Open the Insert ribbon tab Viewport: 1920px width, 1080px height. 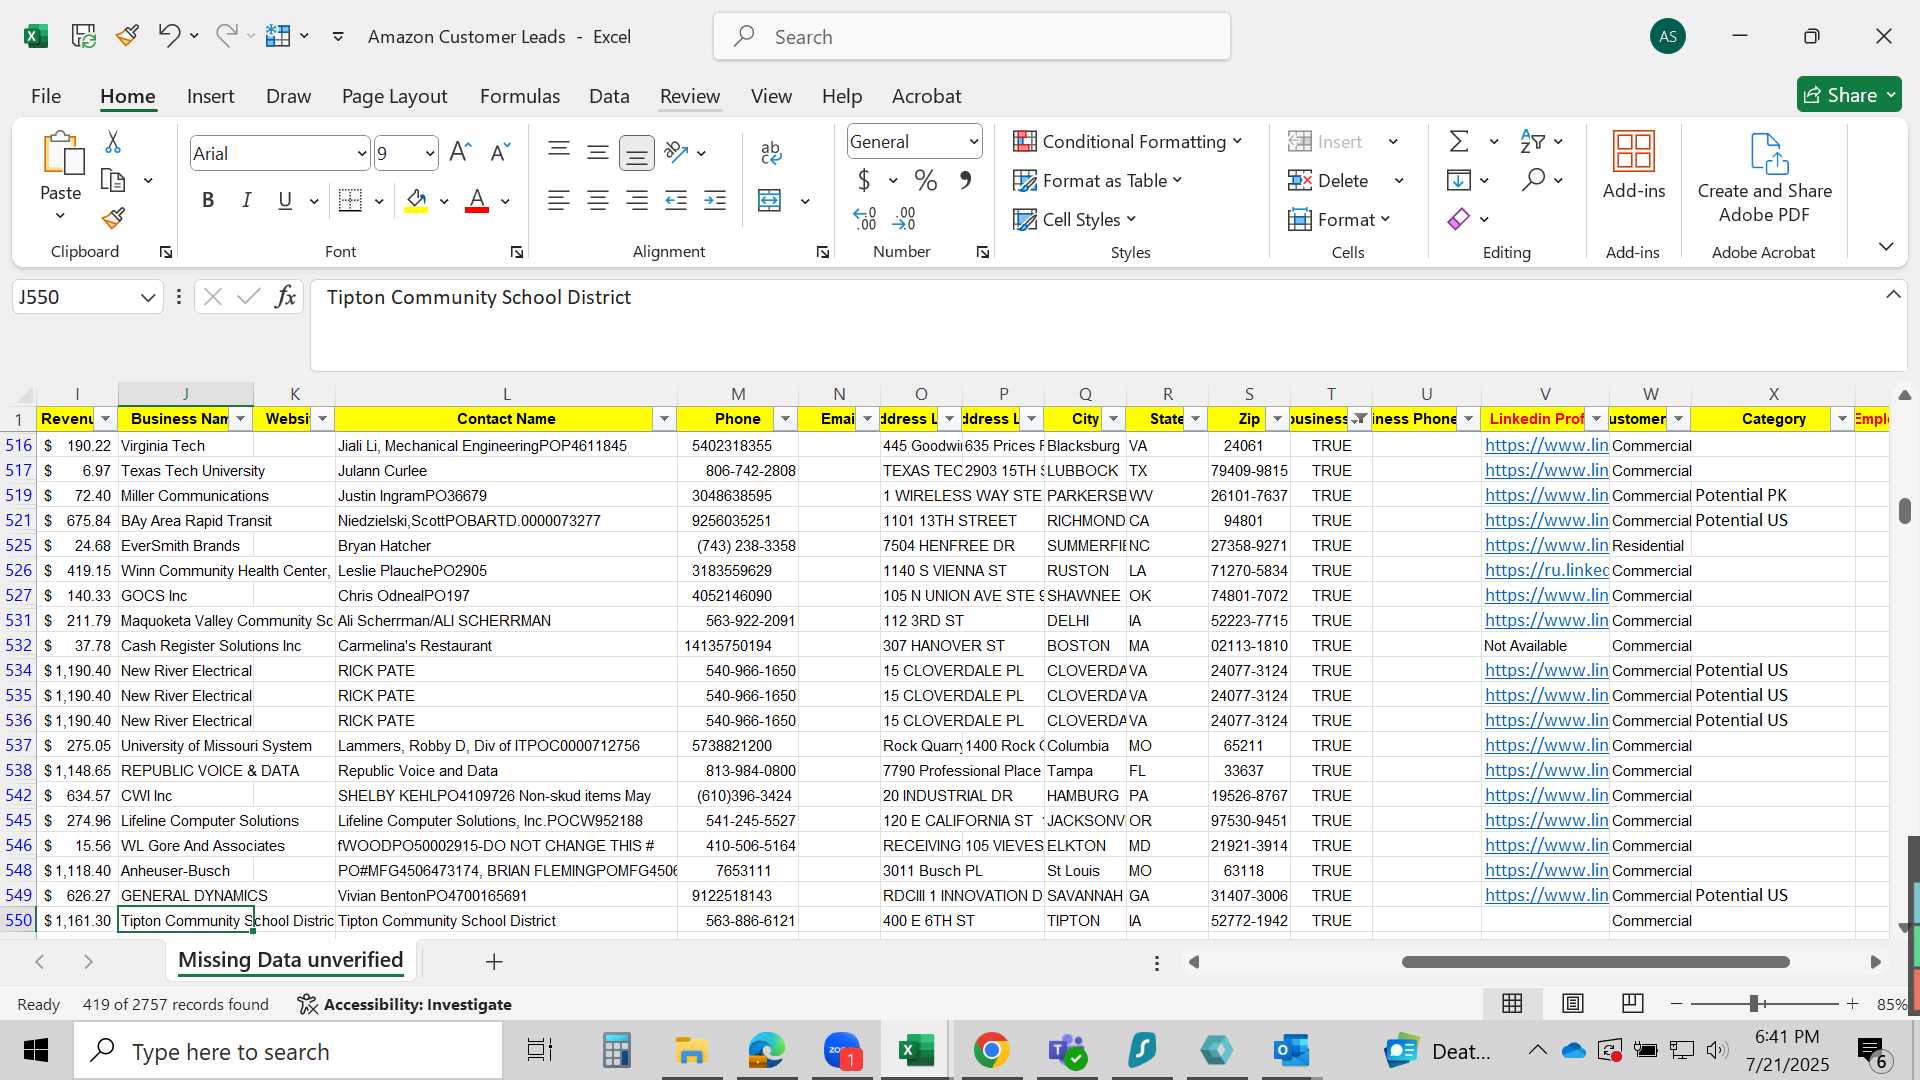(210, 96)
